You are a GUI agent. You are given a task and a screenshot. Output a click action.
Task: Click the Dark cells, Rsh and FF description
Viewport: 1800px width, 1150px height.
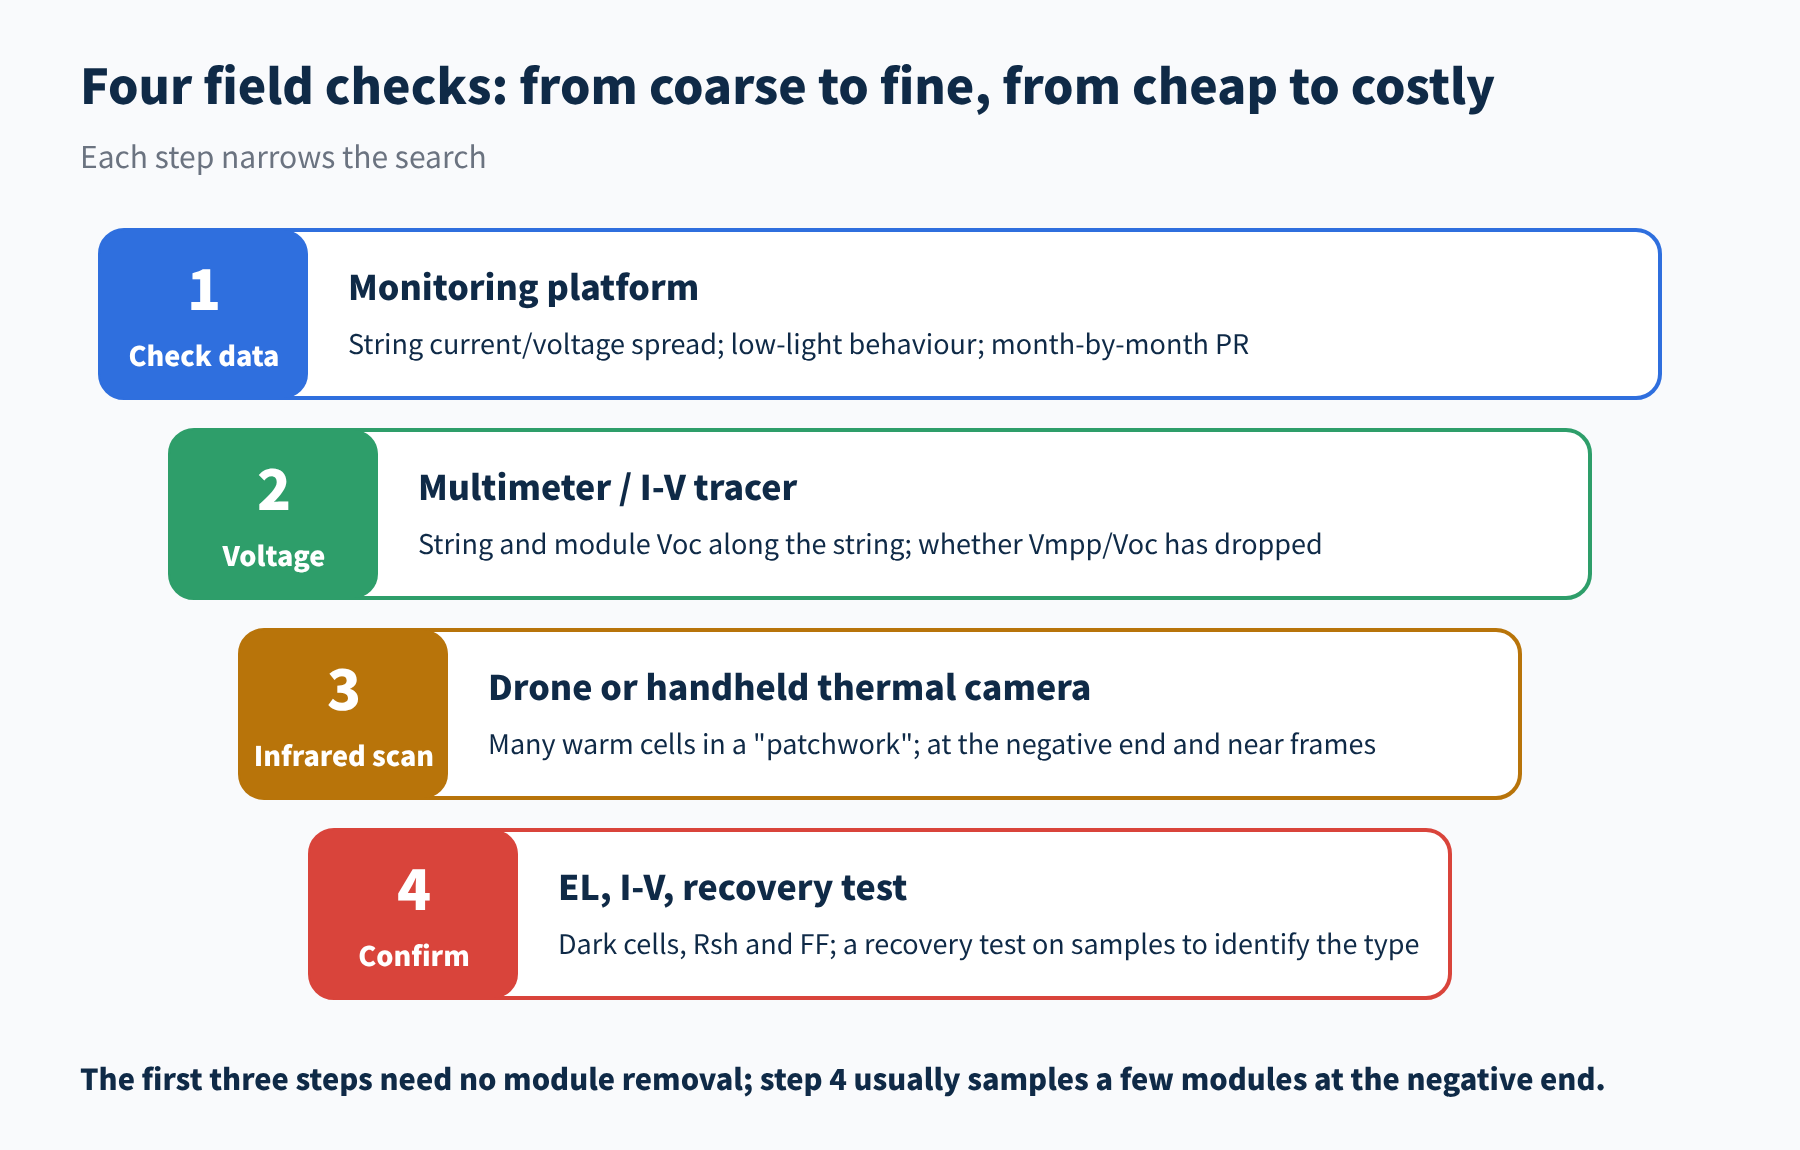point(988,944)
